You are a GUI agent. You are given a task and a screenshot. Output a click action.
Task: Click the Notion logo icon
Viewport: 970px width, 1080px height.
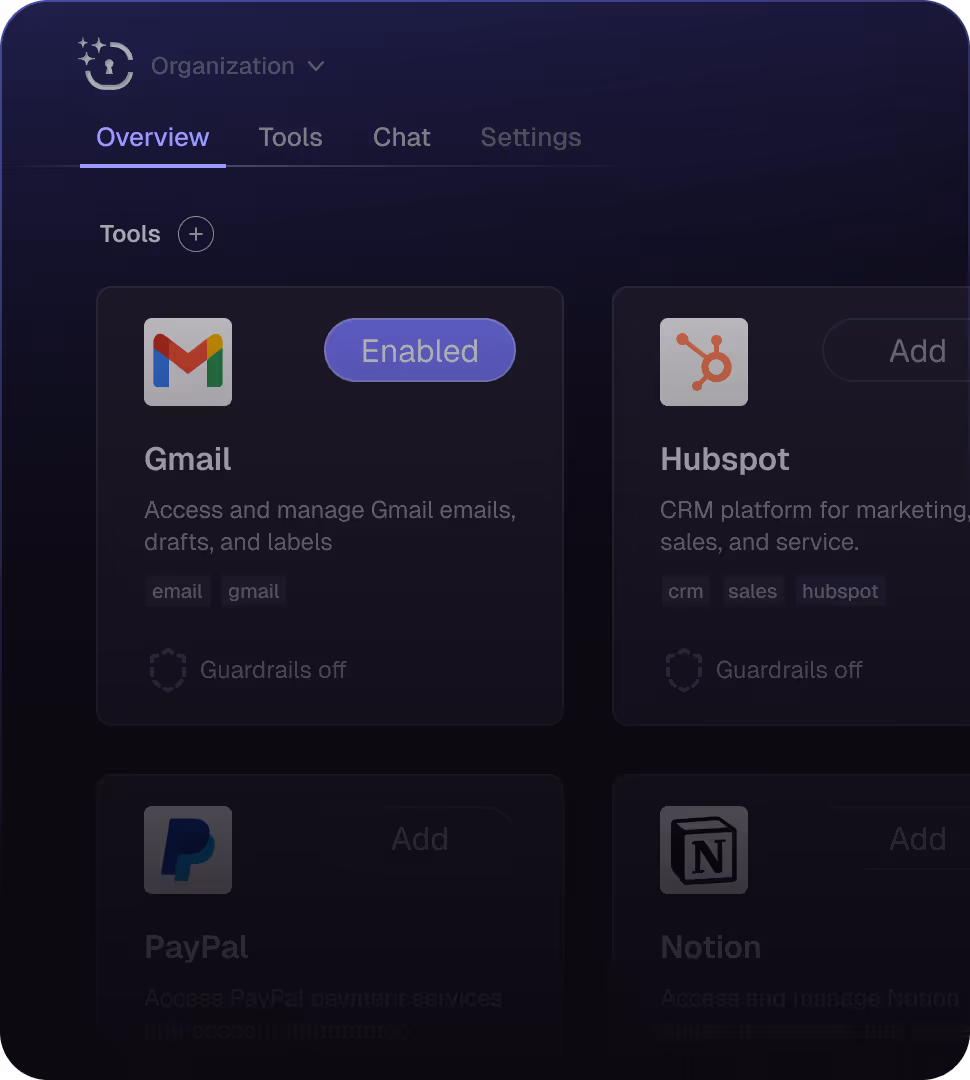coord(704,850)
